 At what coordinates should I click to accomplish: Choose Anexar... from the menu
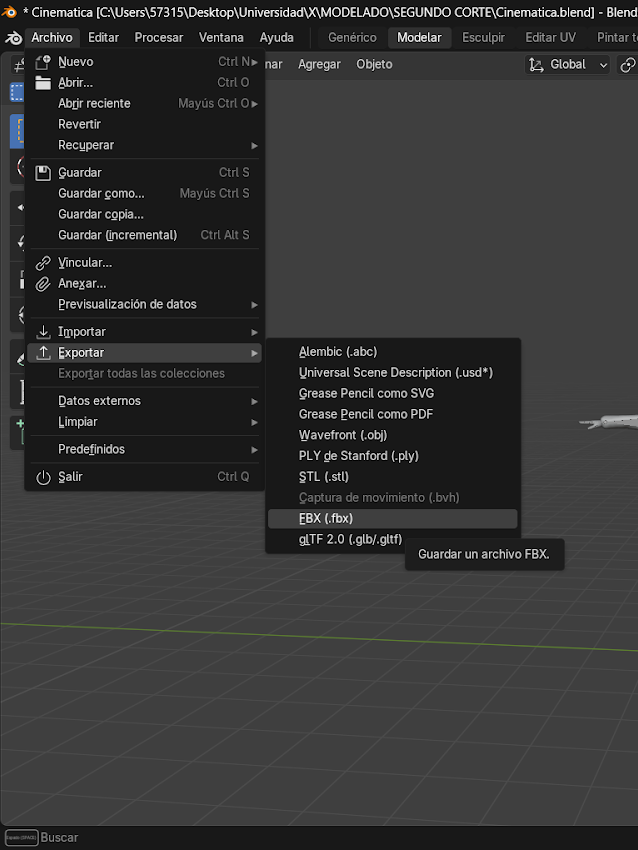(x=145, y=284)
